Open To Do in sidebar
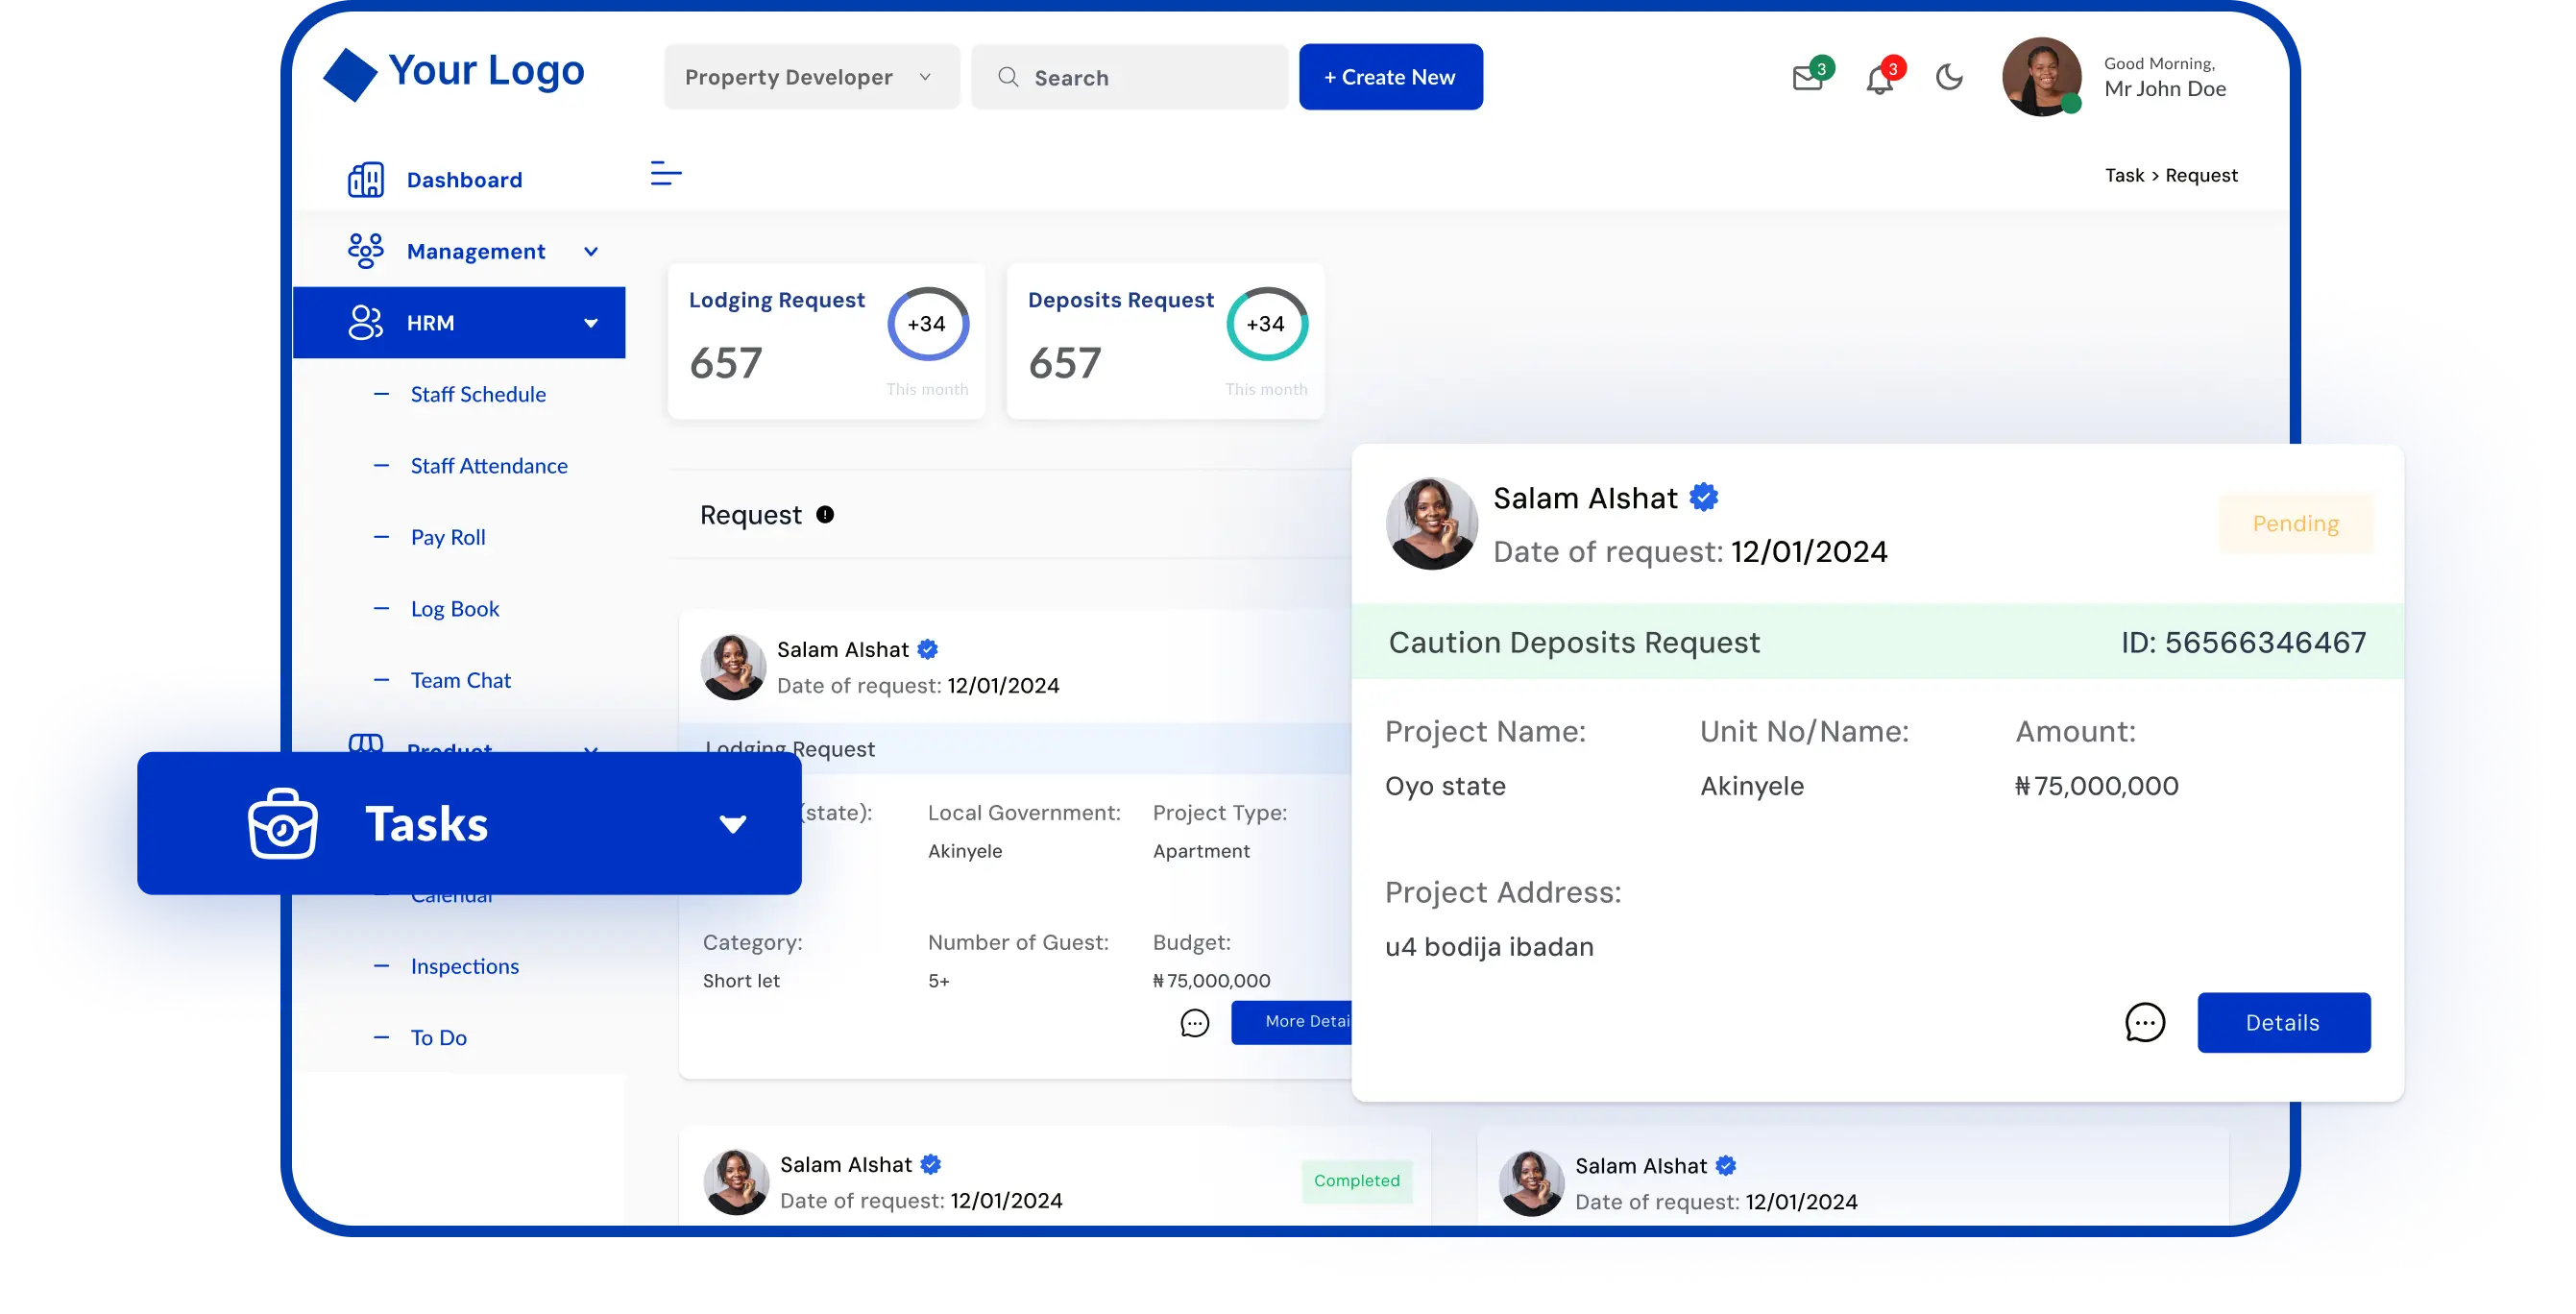The width and height of the screenshot is (2576, 1314). click(x=438, y=1038)
